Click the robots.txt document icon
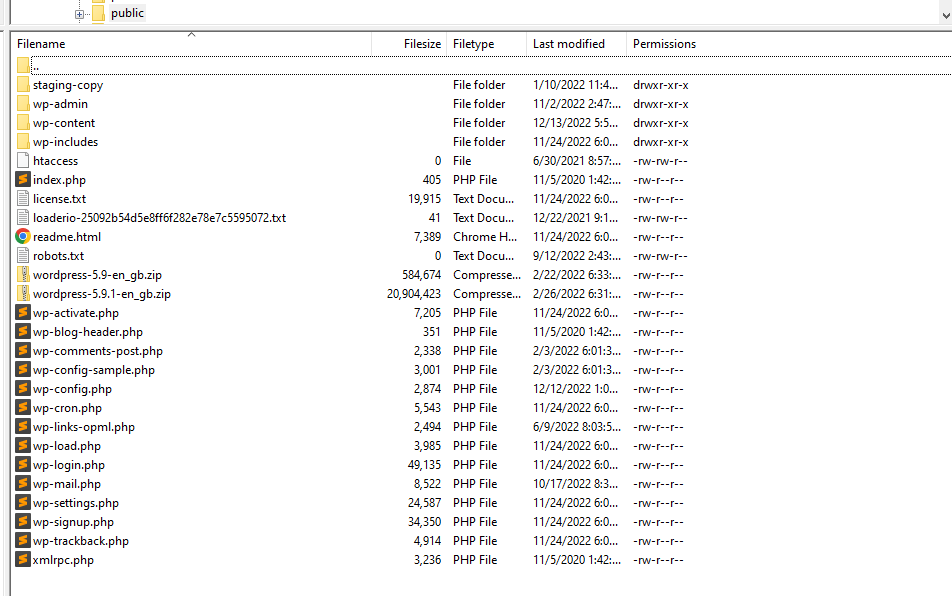Image resolution: width=952 pixels, height=596 pixels. 23,256
